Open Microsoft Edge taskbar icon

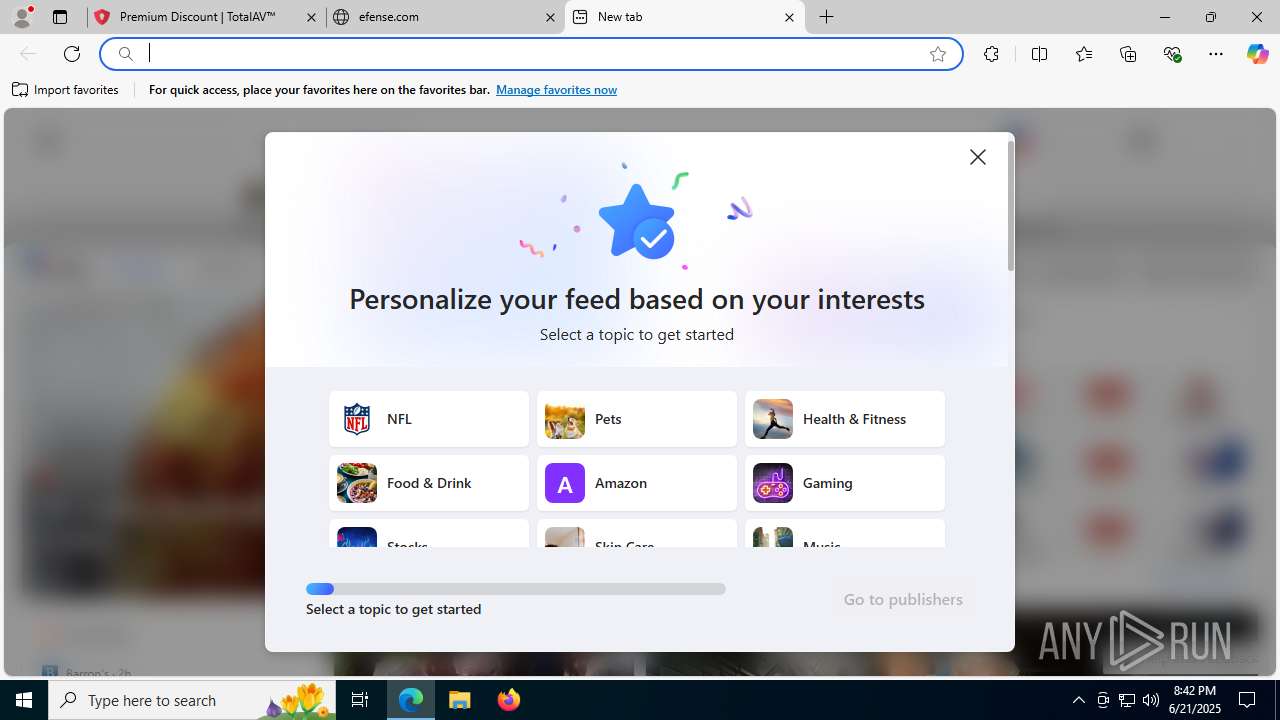click(x=411, y=700)
